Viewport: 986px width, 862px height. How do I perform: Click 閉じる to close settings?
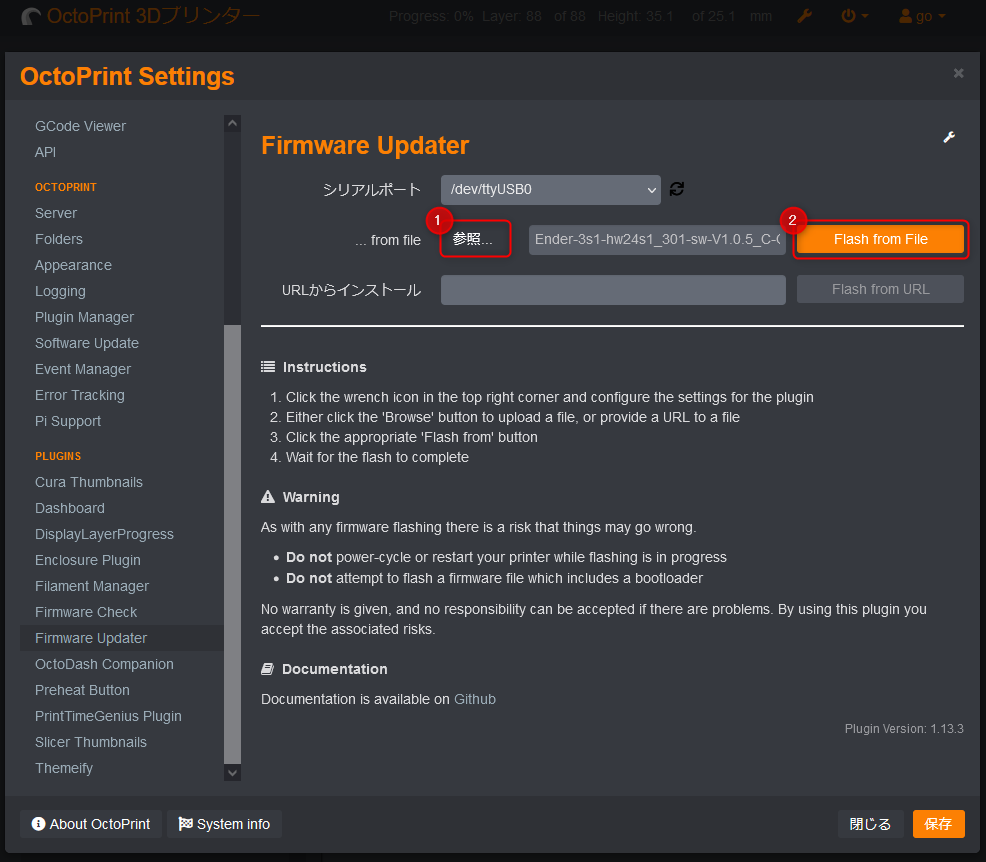point(870,824)
